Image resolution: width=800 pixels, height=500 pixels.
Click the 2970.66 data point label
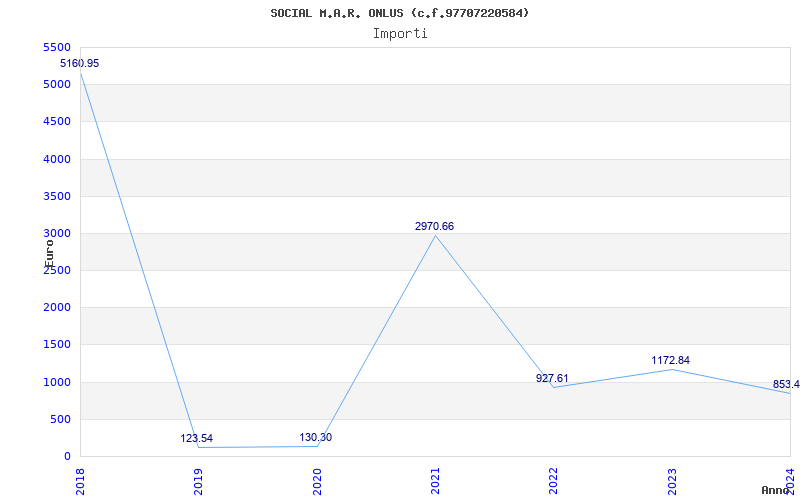point(434,227)
